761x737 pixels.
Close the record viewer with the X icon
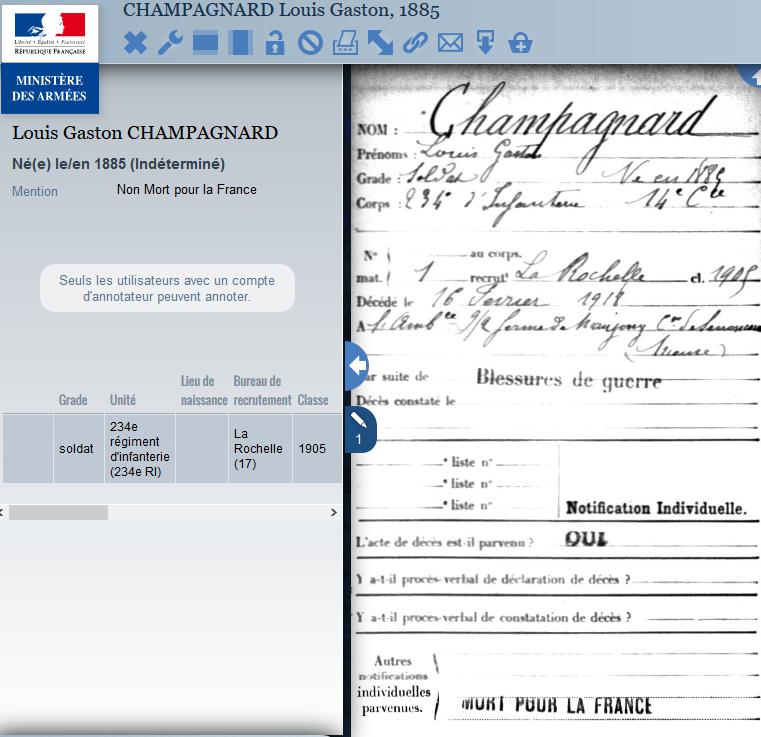pyautogui.click(x=135, y=43)
